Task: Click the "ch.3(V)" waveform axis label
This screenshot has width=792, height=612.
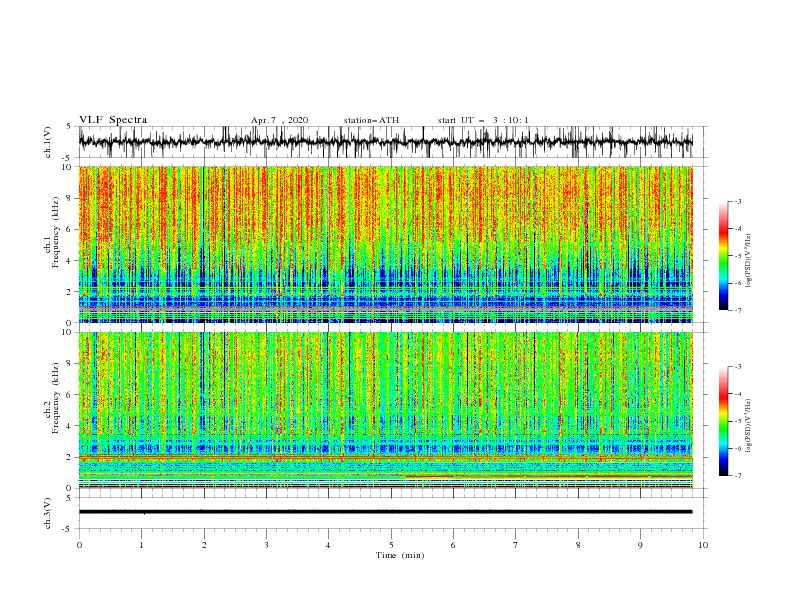Action: pyautogui.click(x=48, y=513)
